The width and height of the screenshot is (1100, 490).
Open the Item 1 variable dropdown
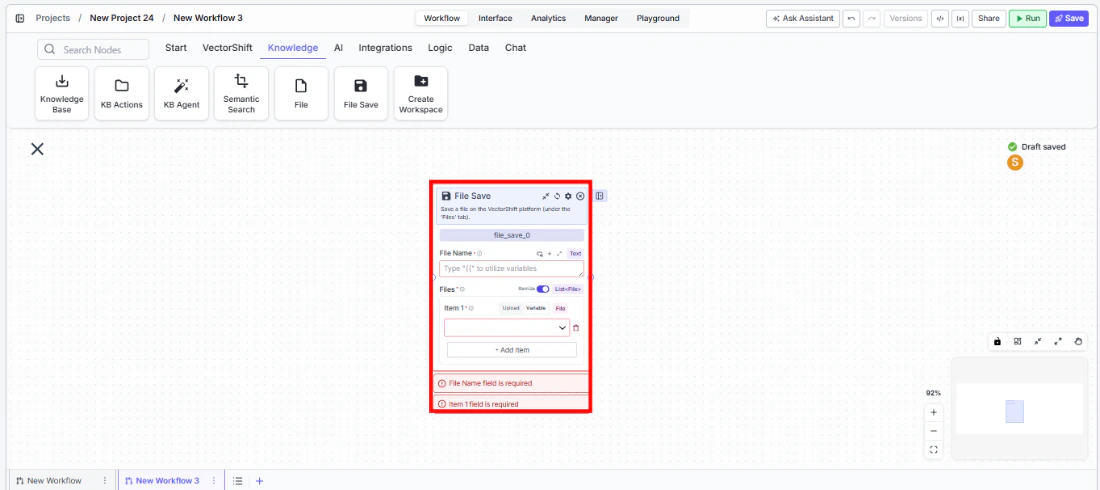507,328
